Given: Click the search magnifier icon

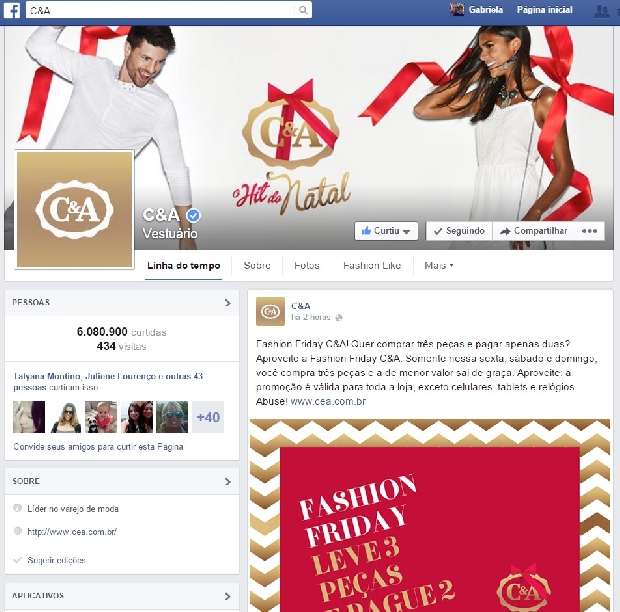Looking at the screenshot, I should pyautogui.click(x=303, y=10).
